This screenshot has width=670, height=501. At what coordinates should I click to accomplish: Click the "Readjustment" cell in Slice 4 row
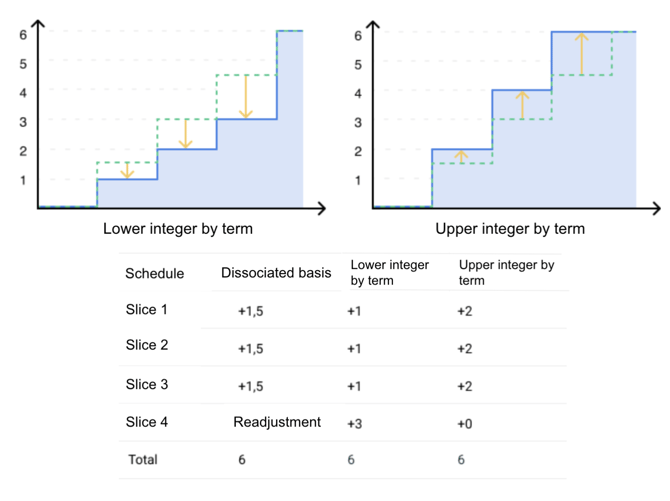click(x=277, y=422)
